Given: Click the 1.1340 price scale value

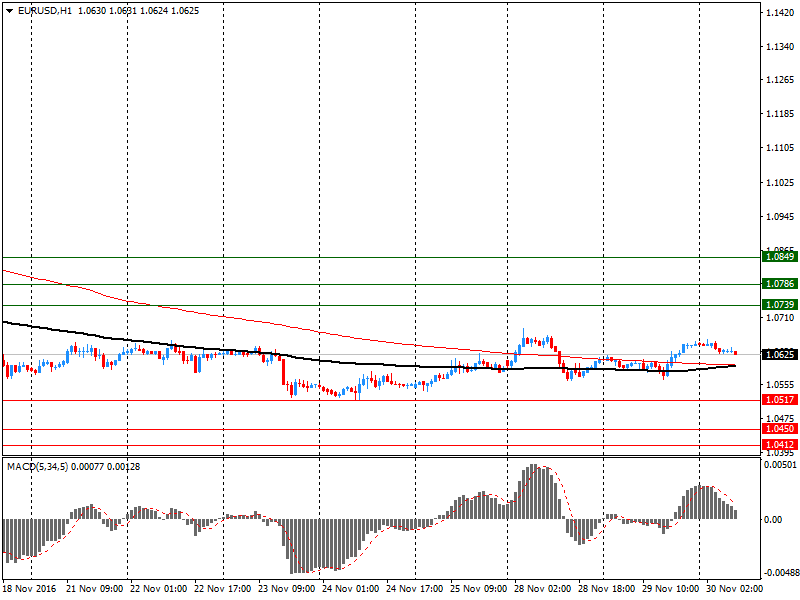Looking at the screenshot, I should [781, 46].
